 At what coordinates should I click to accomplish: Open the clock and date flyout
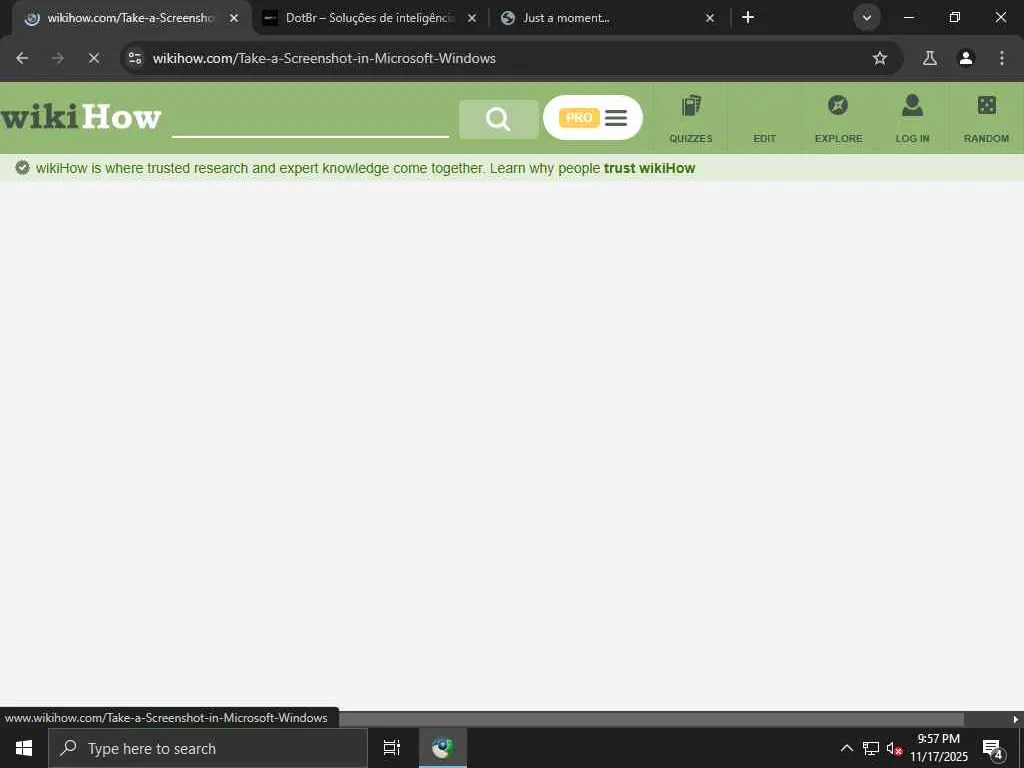click(938, 748)
